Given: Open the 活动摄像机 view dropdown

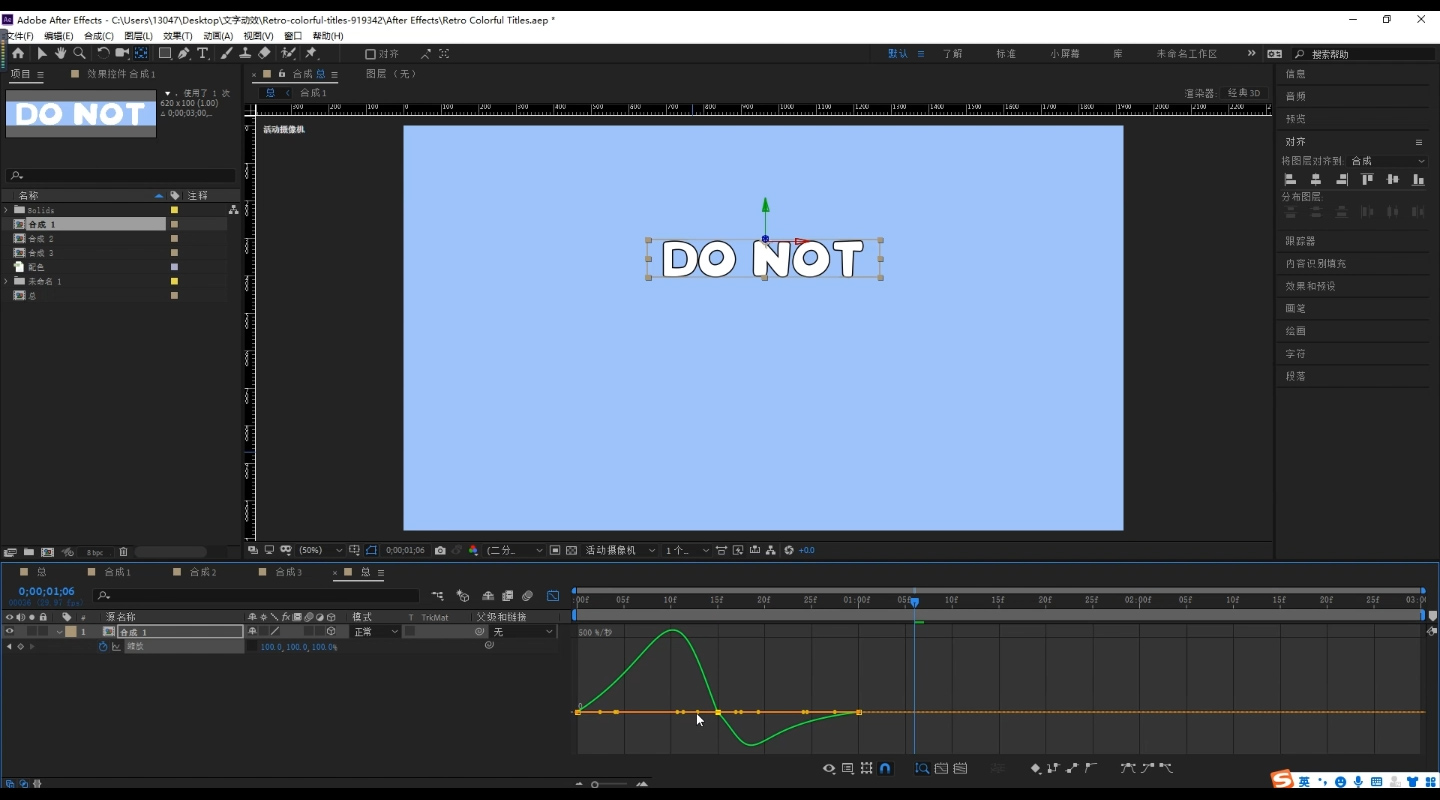Looking at the screenshot, I should click(x=620, y=550).
